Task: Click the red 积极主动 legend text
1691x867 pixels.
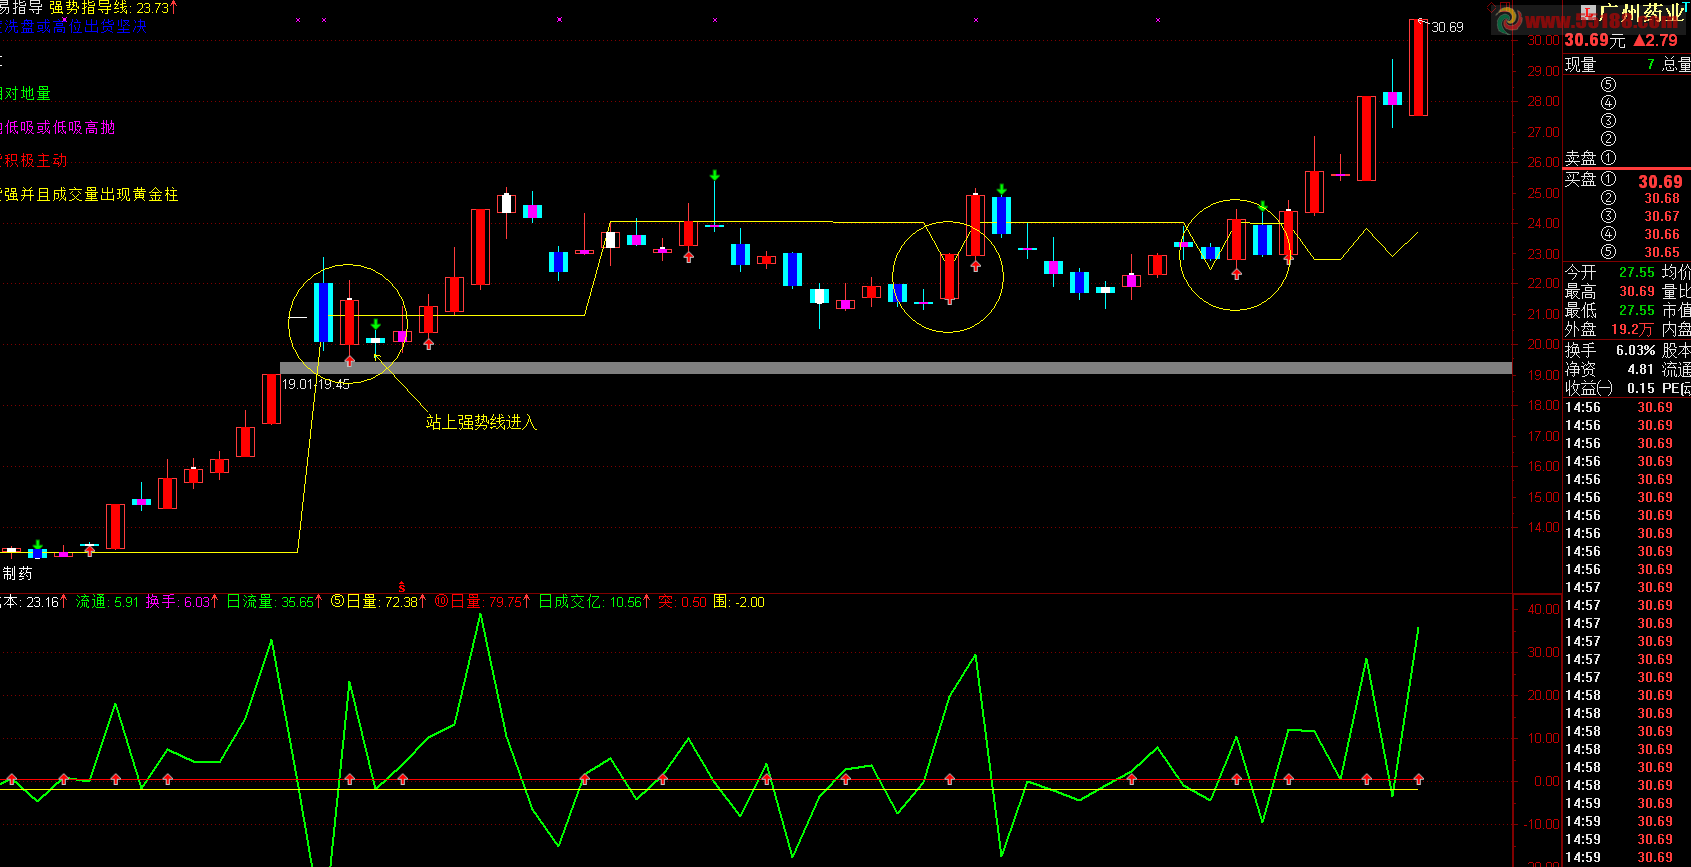Action: click(34, 161)
